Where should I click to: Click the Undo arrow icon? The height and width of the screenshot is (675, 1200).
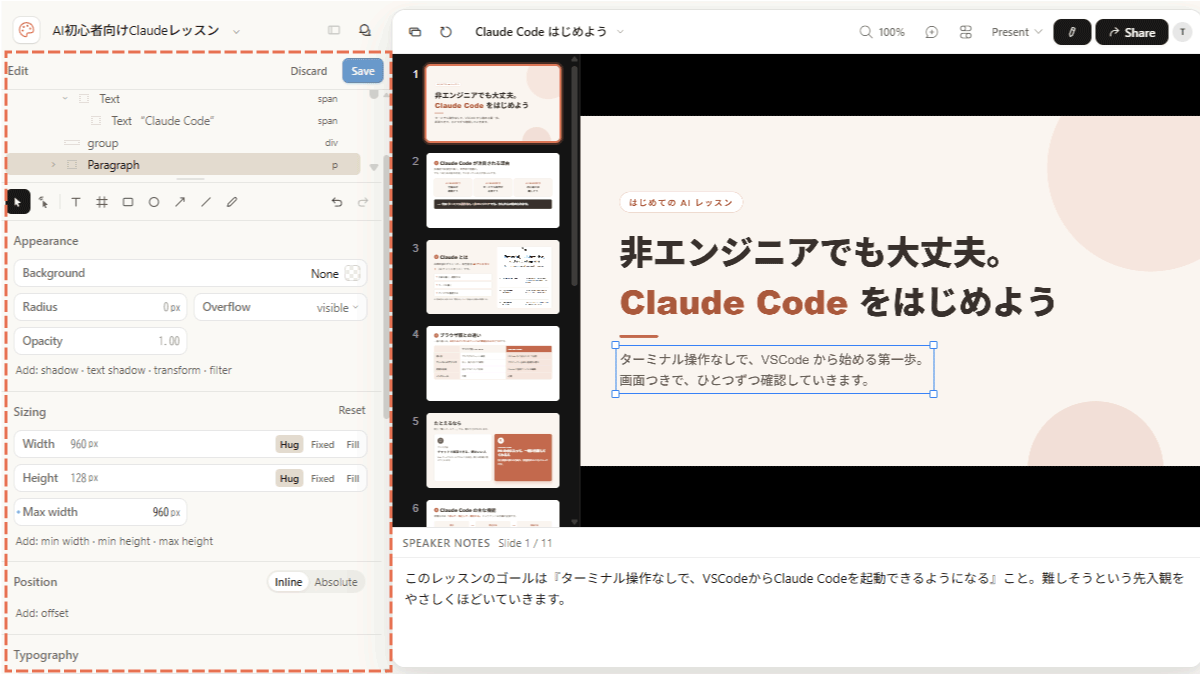pos(337,202)
